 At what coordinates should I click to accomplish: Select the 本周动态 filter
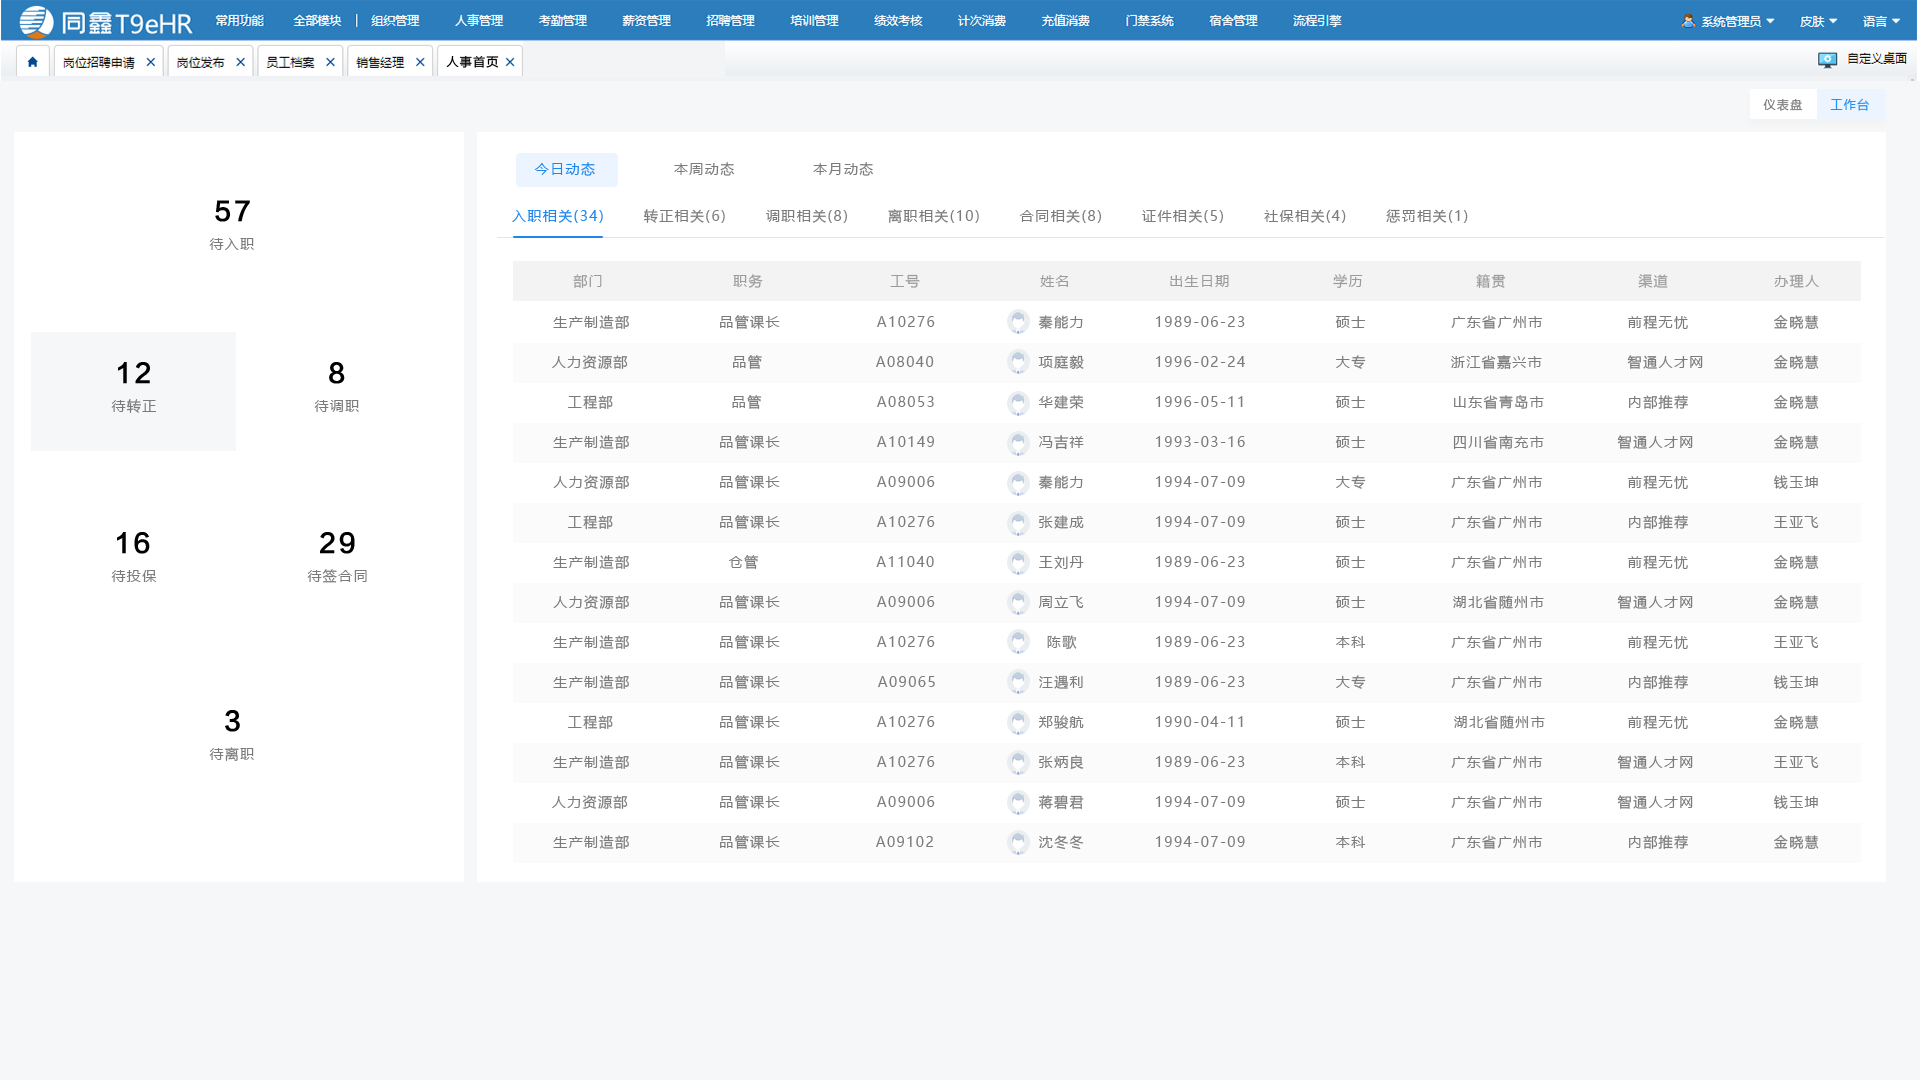[704, 169]
